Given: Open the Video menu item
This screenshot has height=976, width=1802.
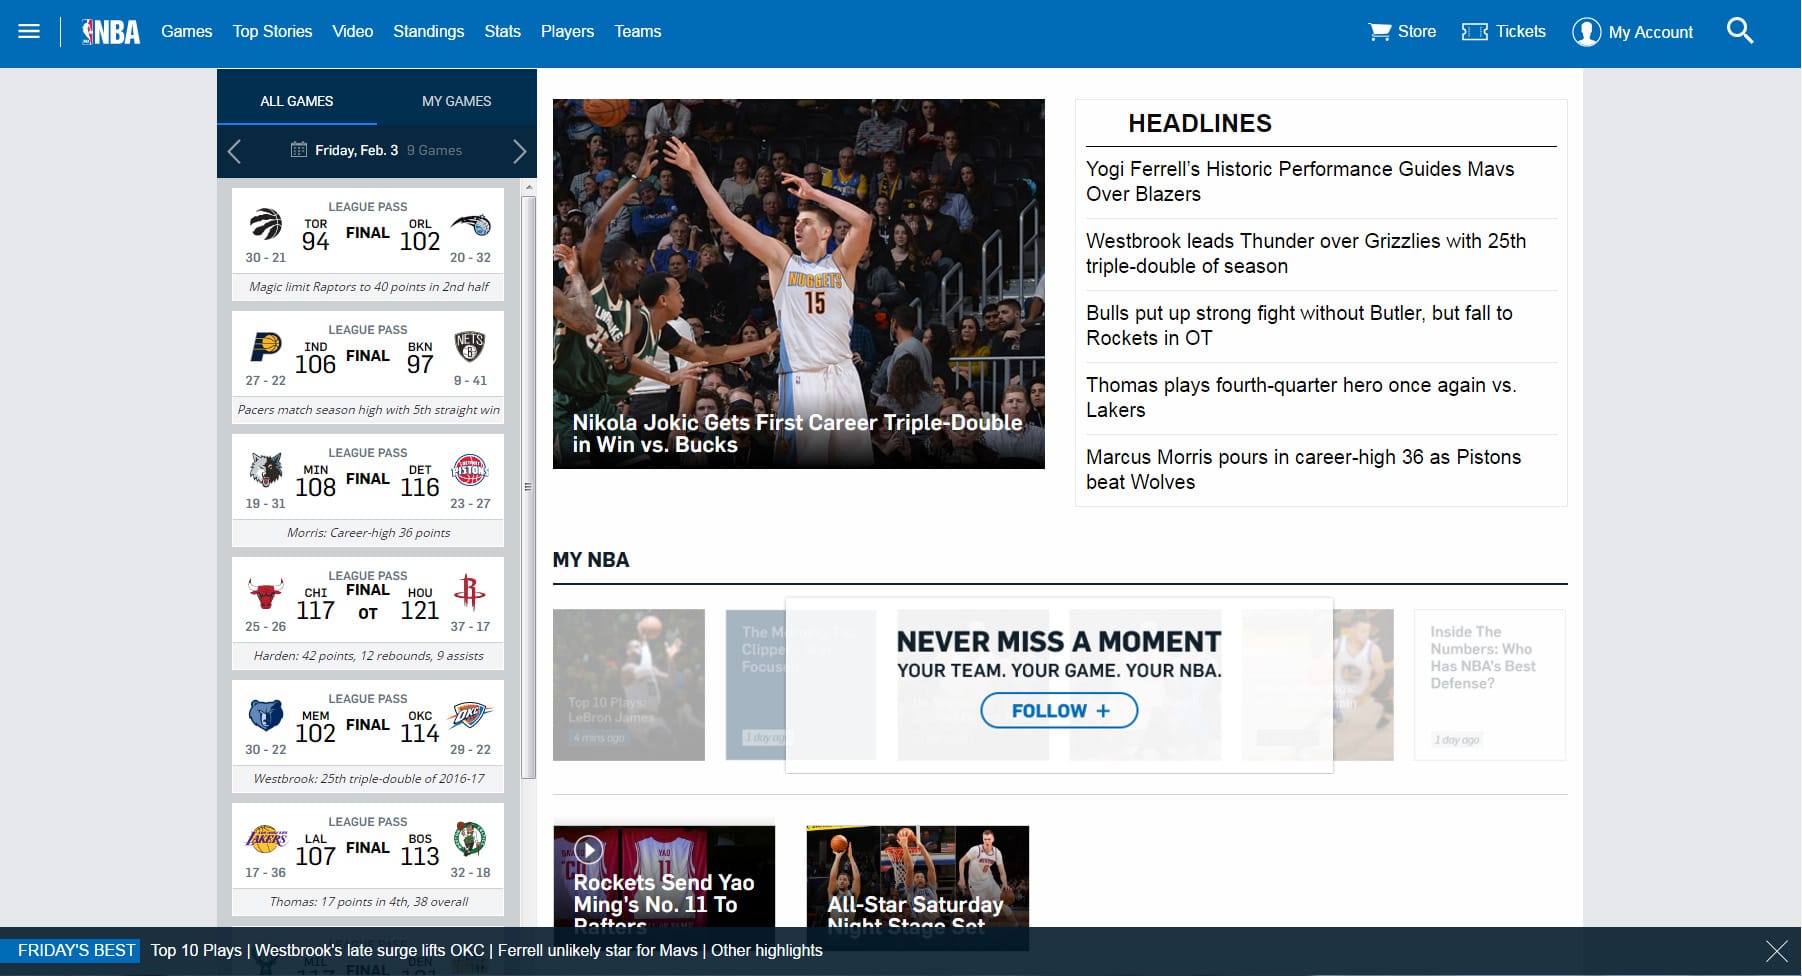Looking at the screenshot, I should (x=353, y=32).
